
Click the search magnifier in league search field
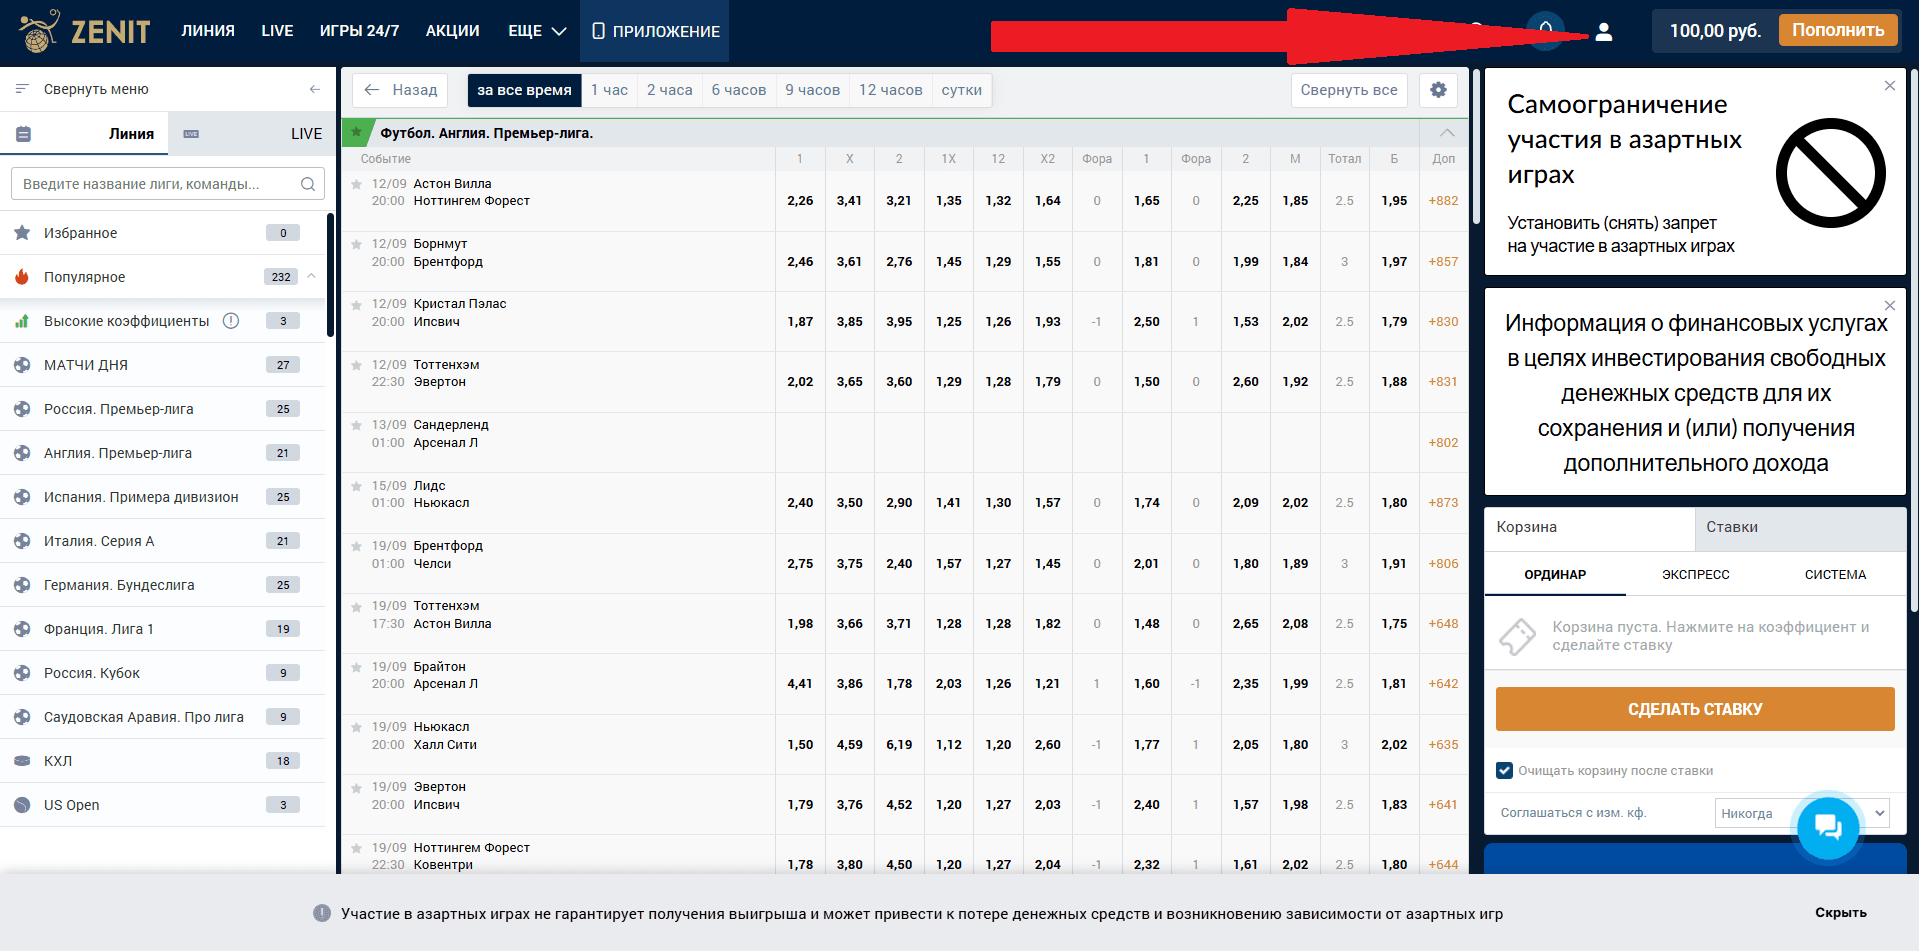308,184
